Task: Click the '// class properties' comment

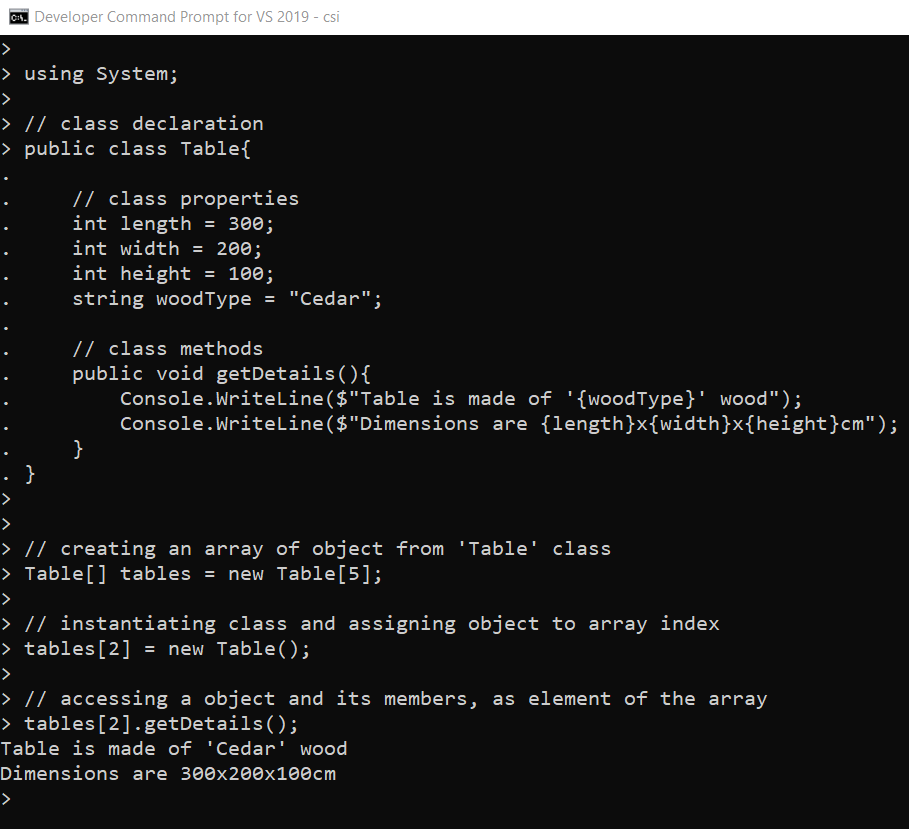Action: pyautogui.click(x=185, y=199)
